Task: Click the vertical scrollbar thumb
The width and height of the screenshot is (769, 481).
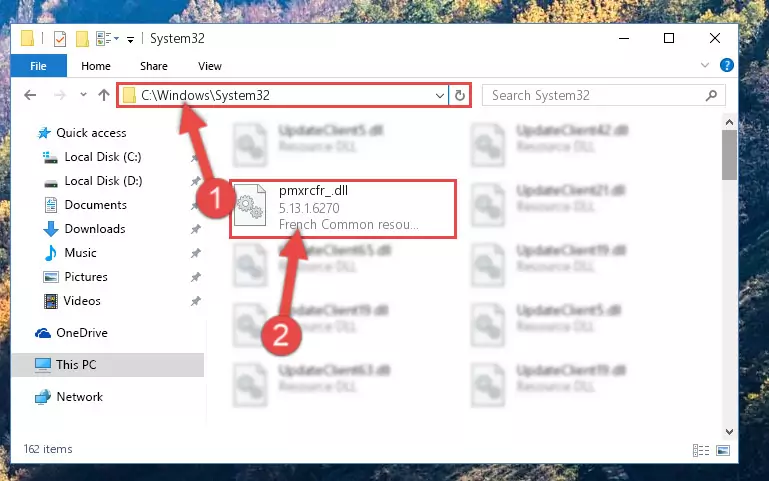Action: click(x=729, y=155)
